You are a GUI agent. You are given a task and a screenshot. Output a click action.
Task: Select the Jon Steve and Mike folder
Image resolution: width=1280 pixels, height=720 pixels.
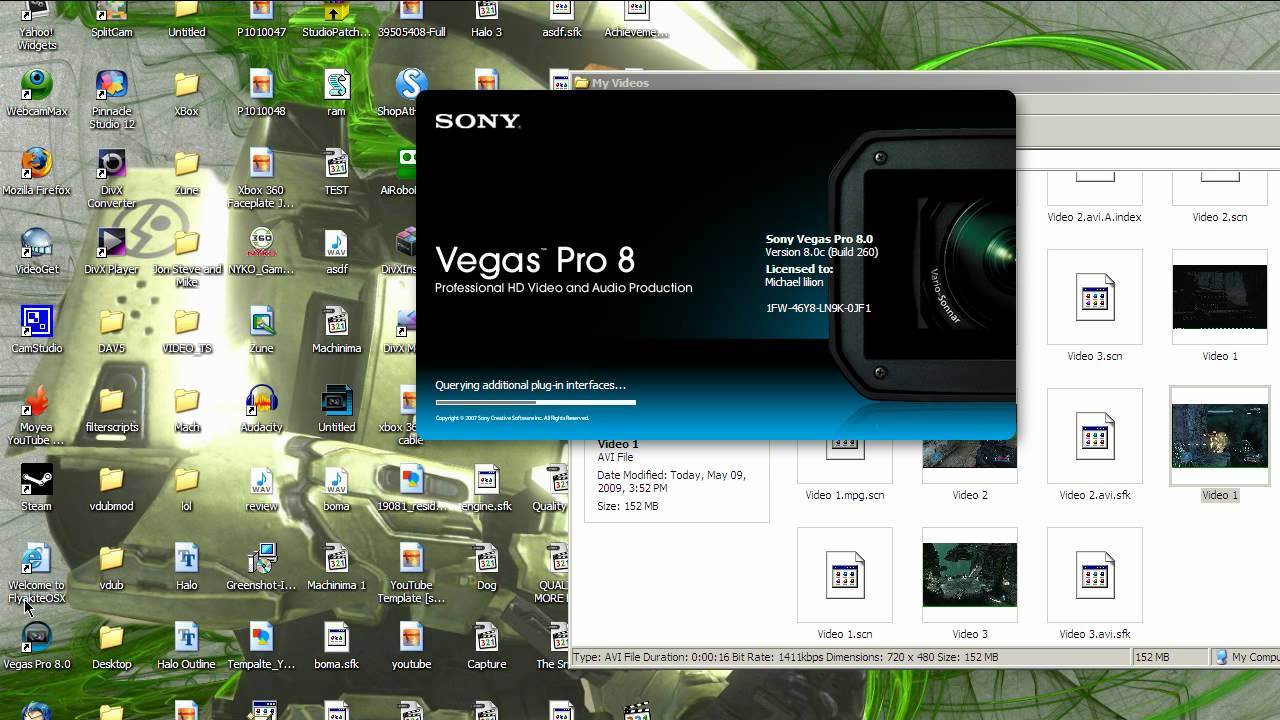pyautogui.click(x=186, y=257)
